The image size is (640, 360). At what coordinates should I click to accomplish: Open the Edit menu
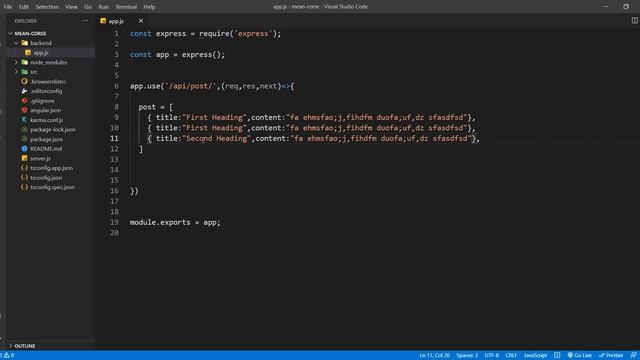[x=24, y=7]
